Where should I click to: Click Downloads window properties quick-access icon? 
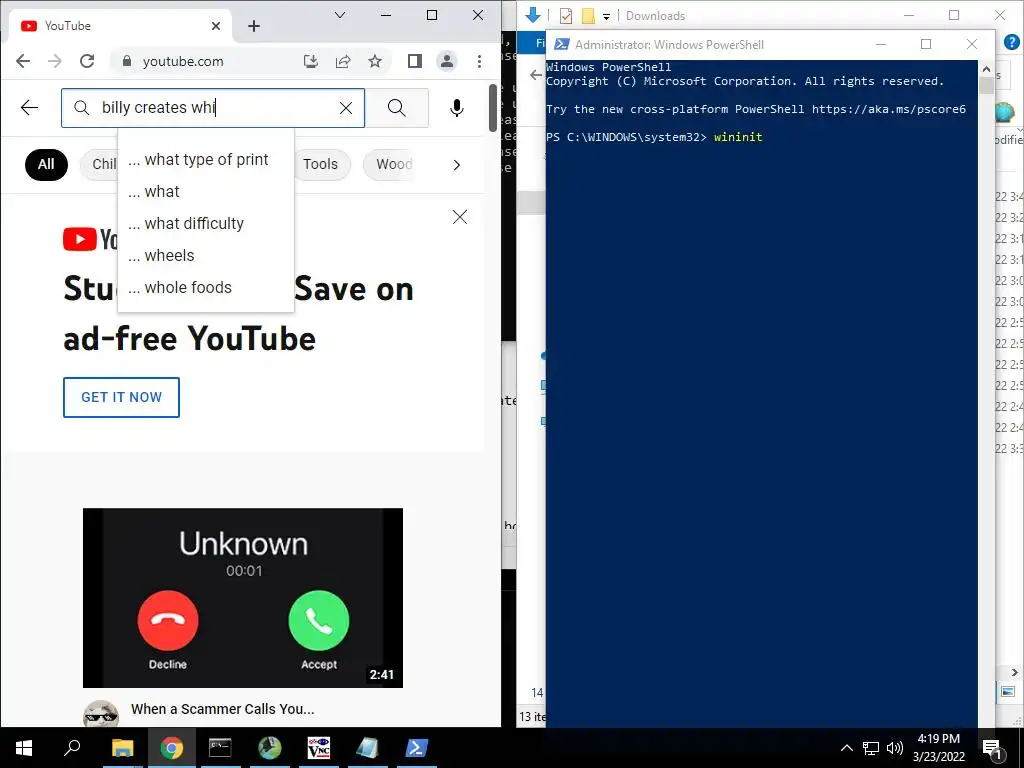pos(566,16)
